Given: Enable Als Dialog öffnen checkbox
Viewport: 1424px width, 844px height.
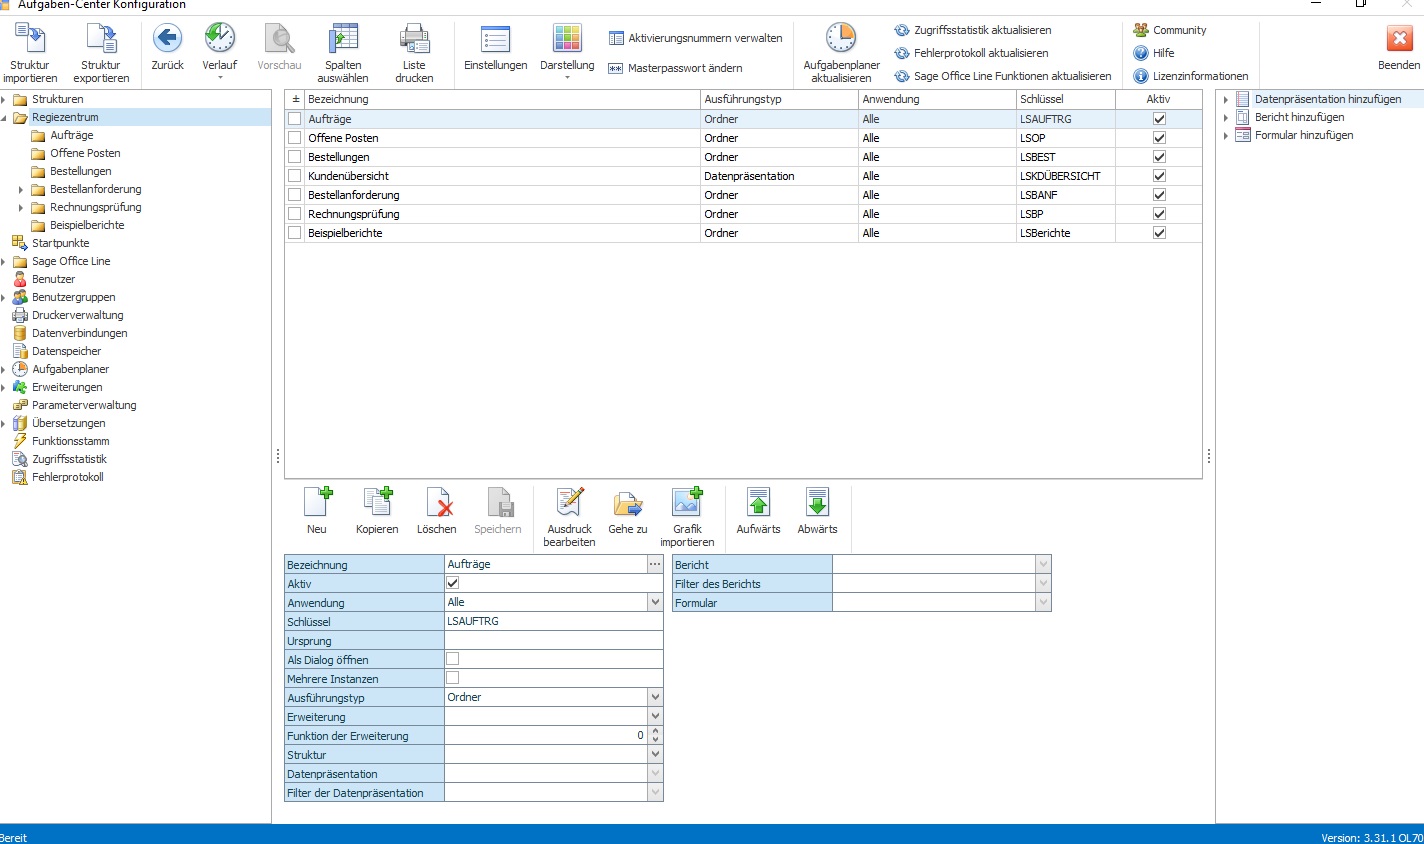Looking at the screenshot, I should click(452, 659).
